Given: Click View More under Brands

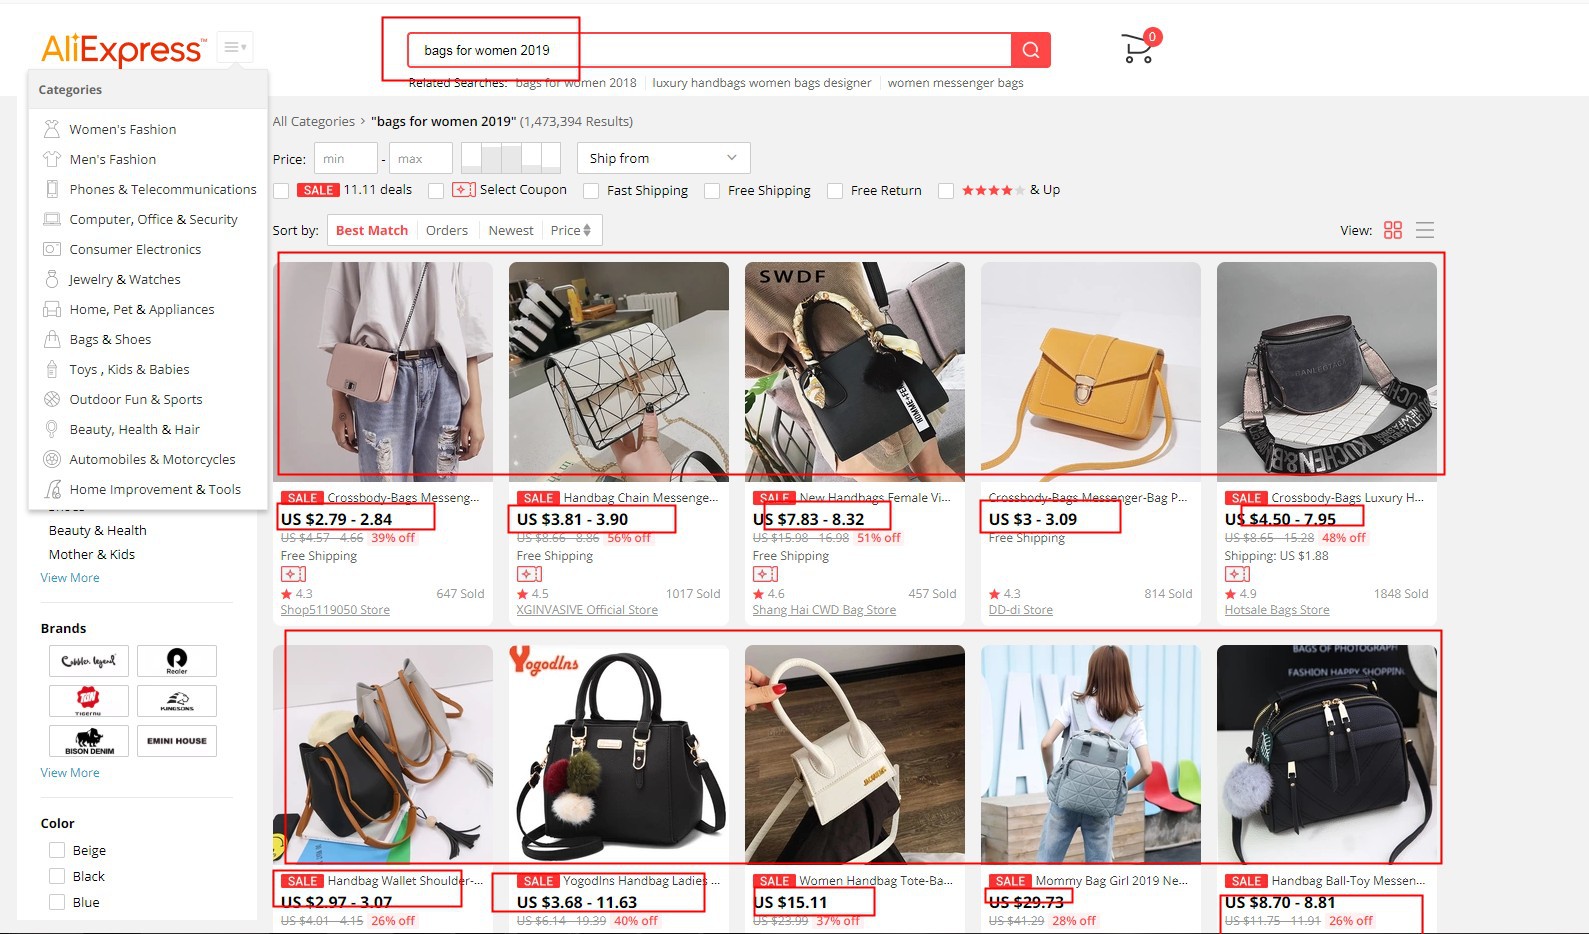Looking at the screenshot, I should point(70,773).
